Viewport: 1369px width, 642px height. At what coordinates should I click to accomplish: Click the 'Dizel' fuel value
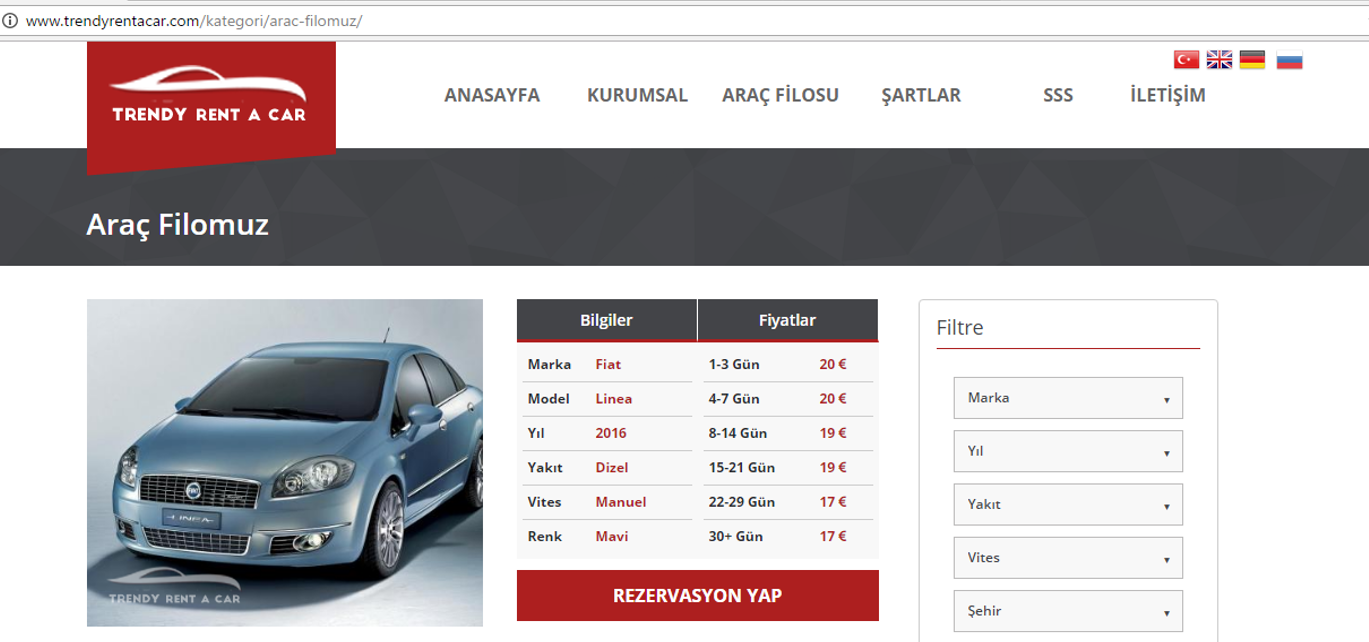[612, 468]
